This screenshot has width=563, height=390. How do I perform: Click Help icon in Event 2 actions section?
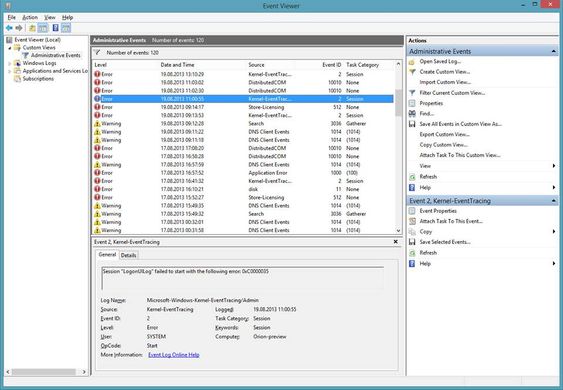[x=412, y=264]
